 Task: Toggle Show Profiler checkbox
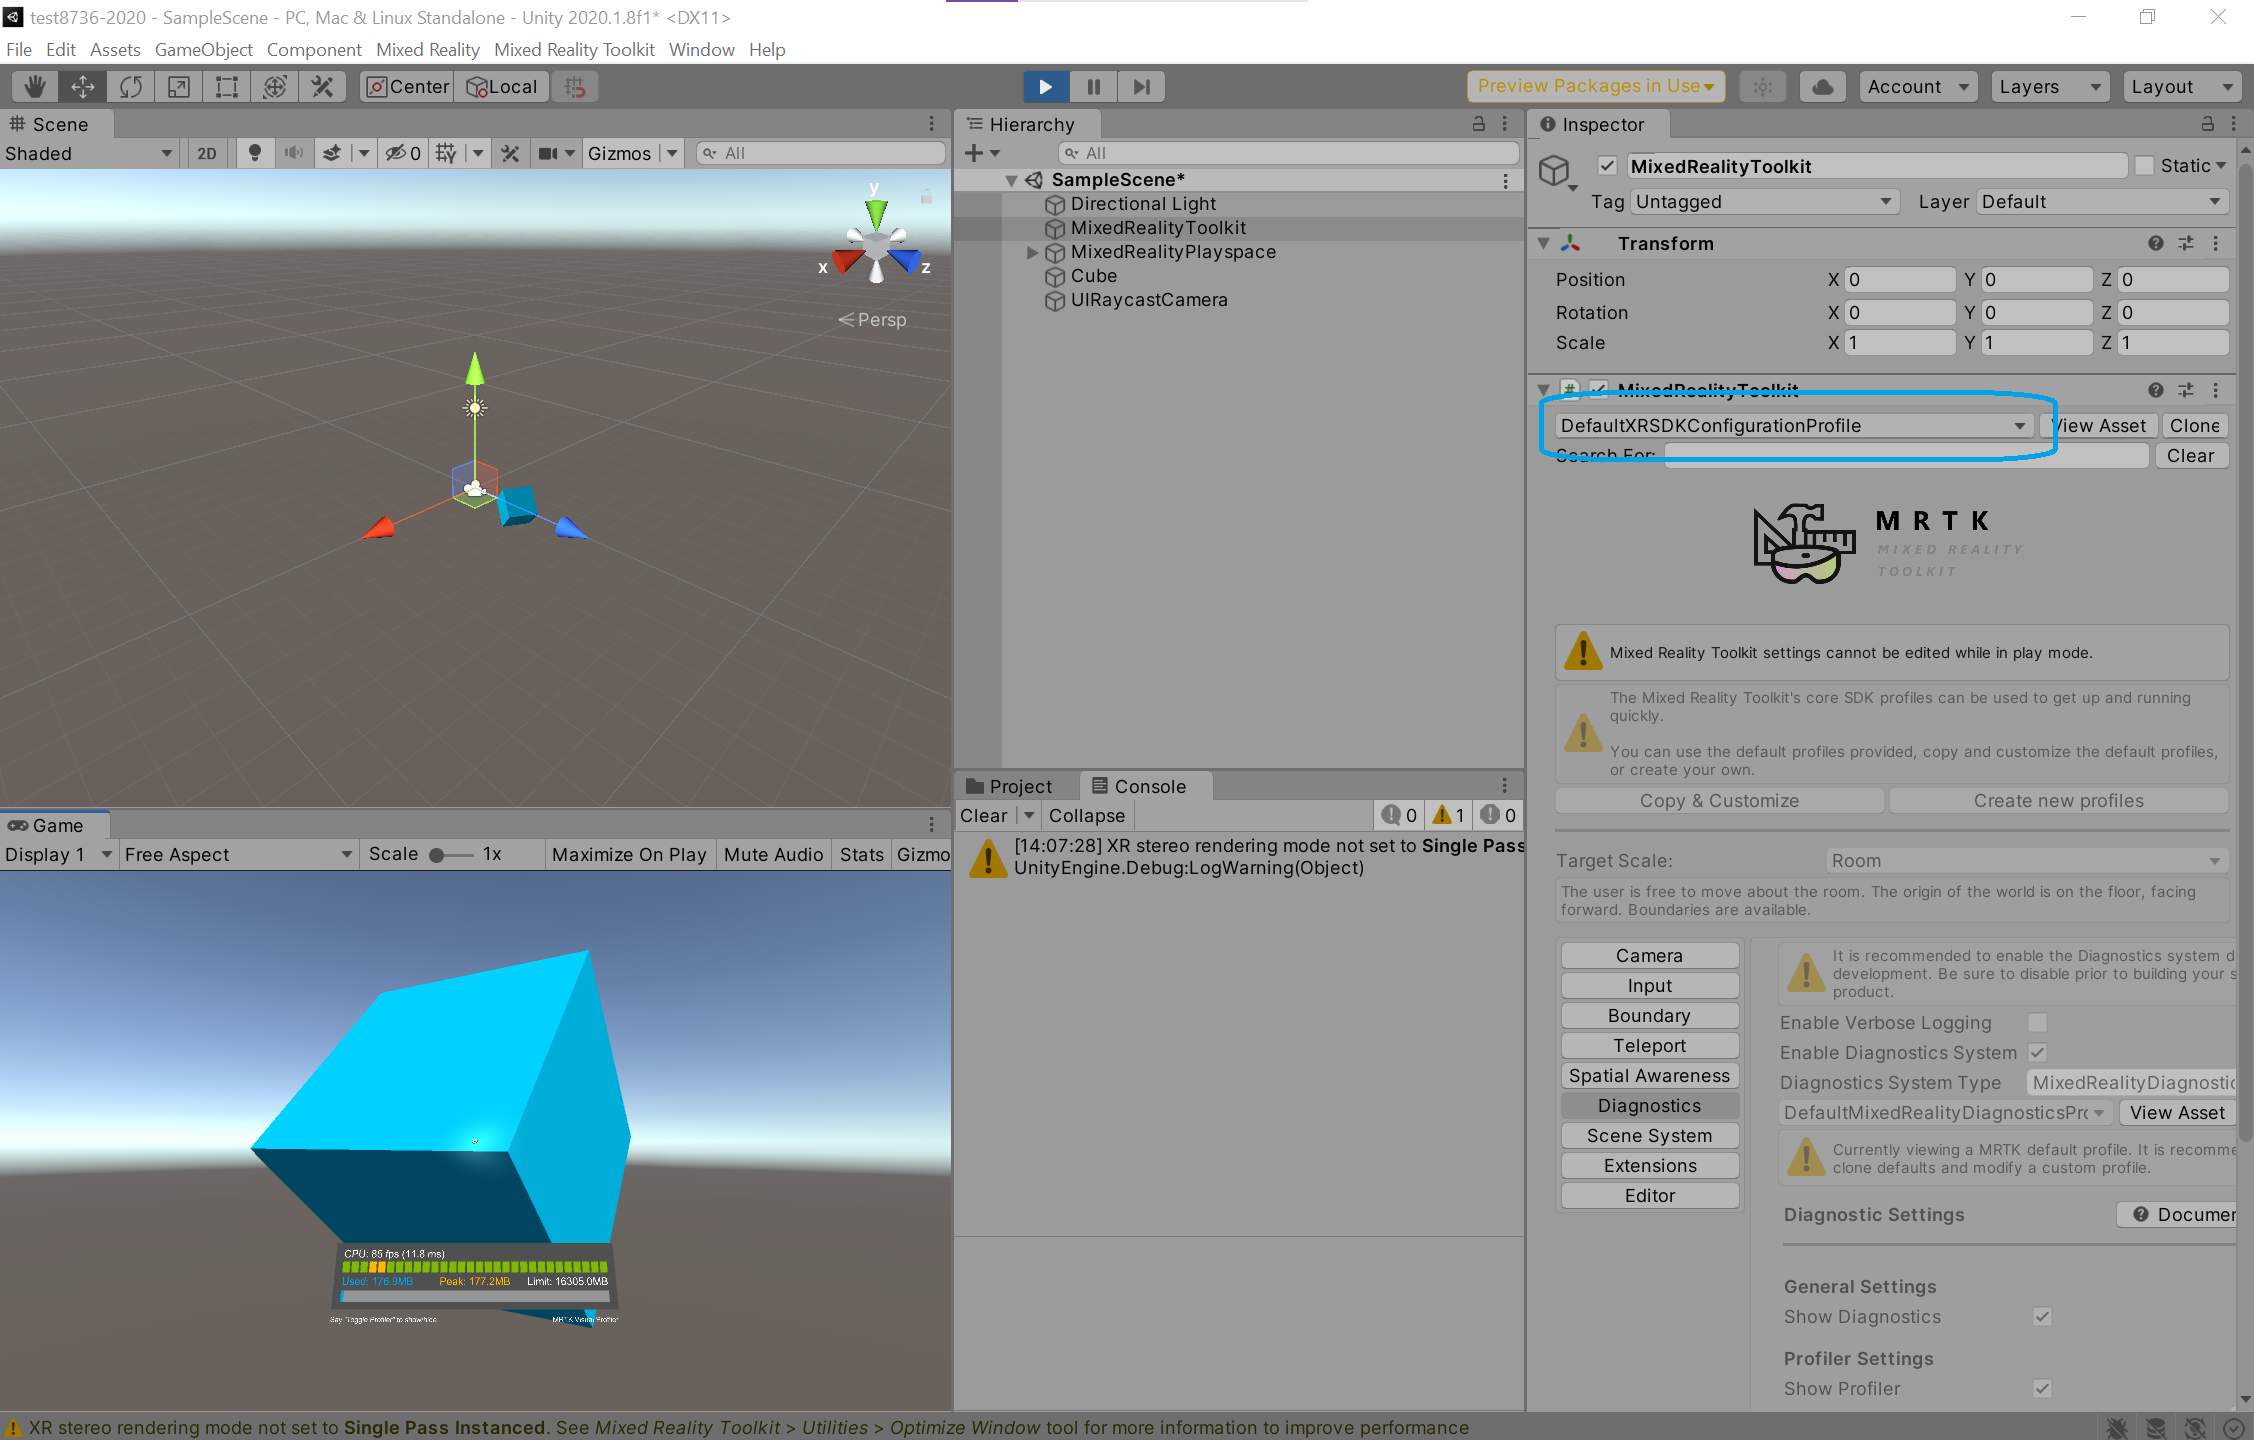[2042, 1389]
